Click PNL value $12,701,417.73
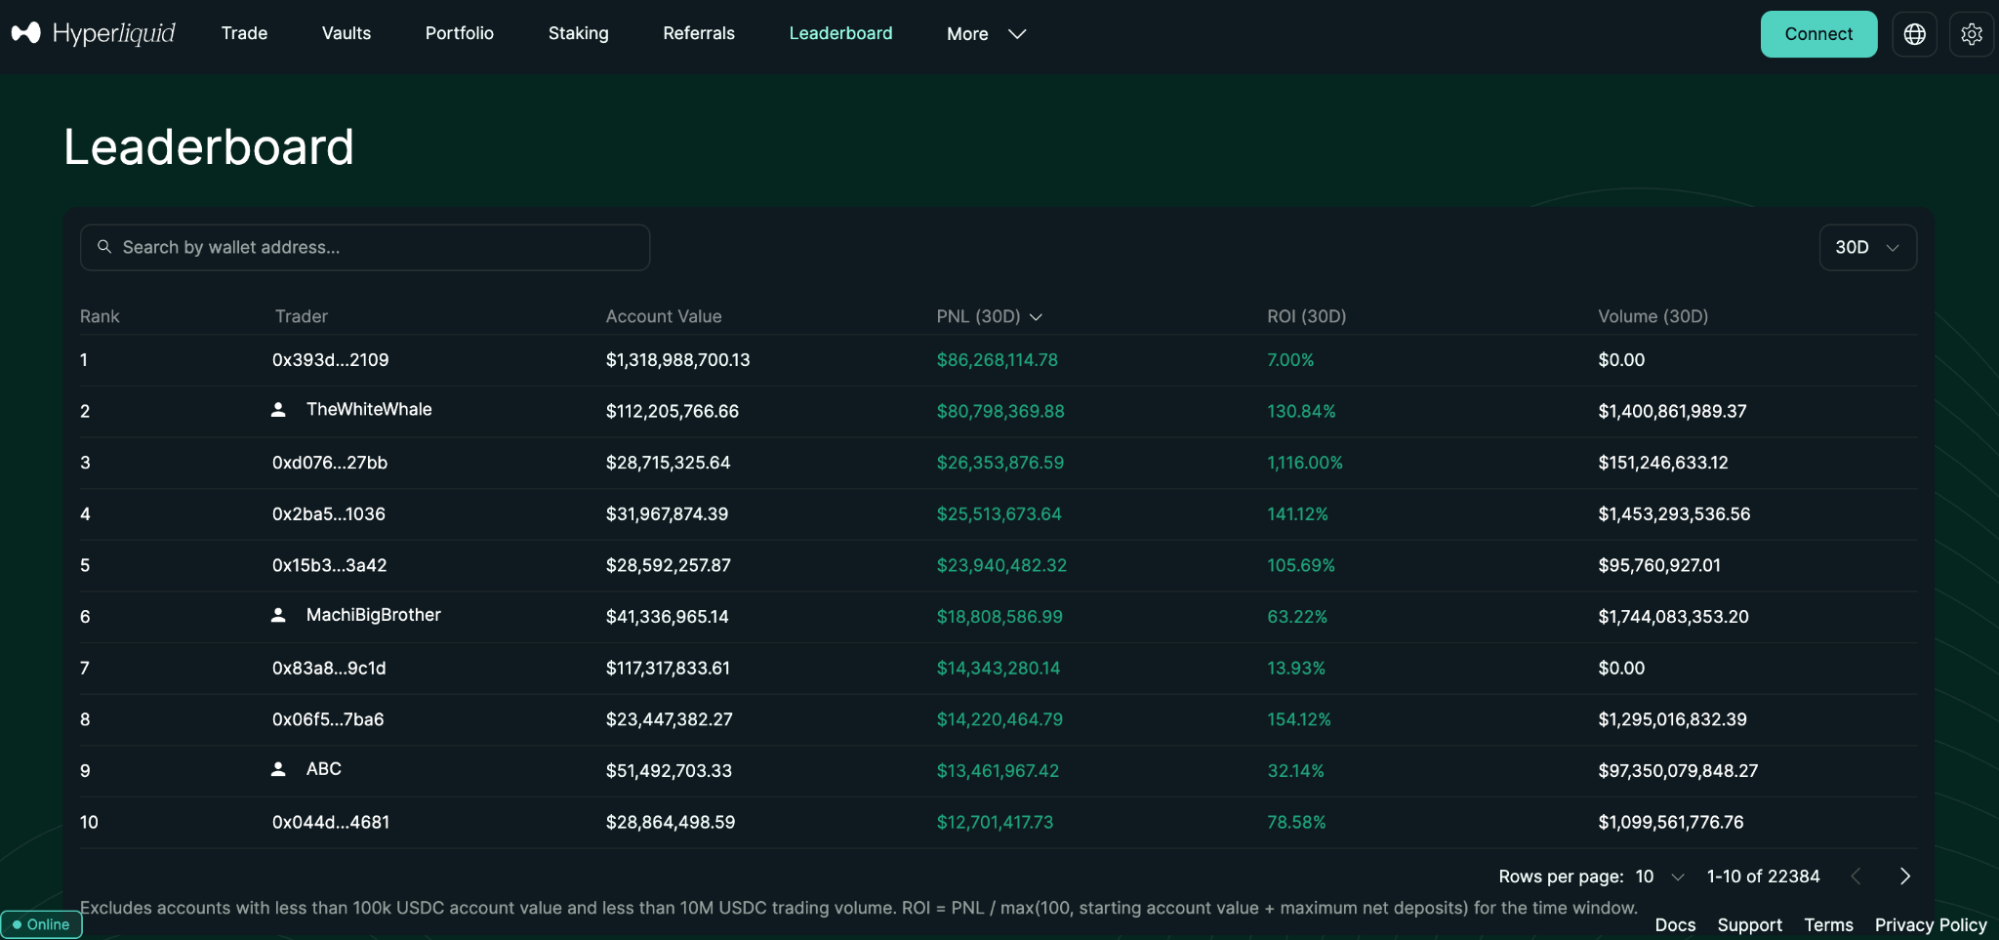The height and width of the screenshot is (940, 1999). [x=994, y=822]
